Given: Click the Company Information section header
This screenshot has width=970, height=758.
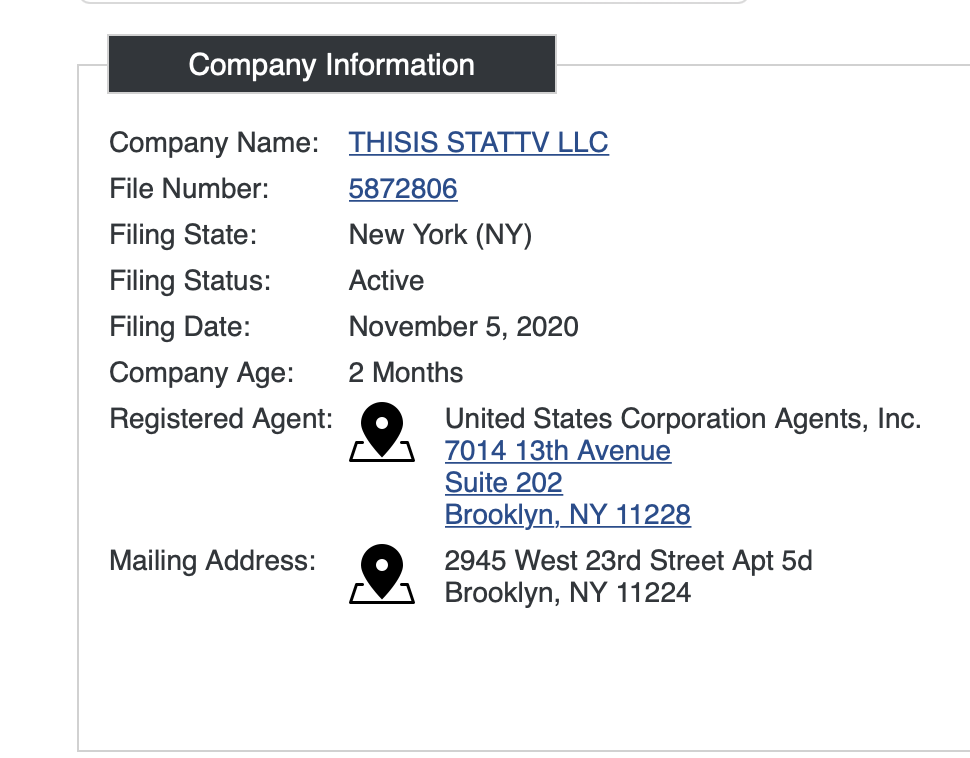Looking at the screenshot, I should pos(331,65).
